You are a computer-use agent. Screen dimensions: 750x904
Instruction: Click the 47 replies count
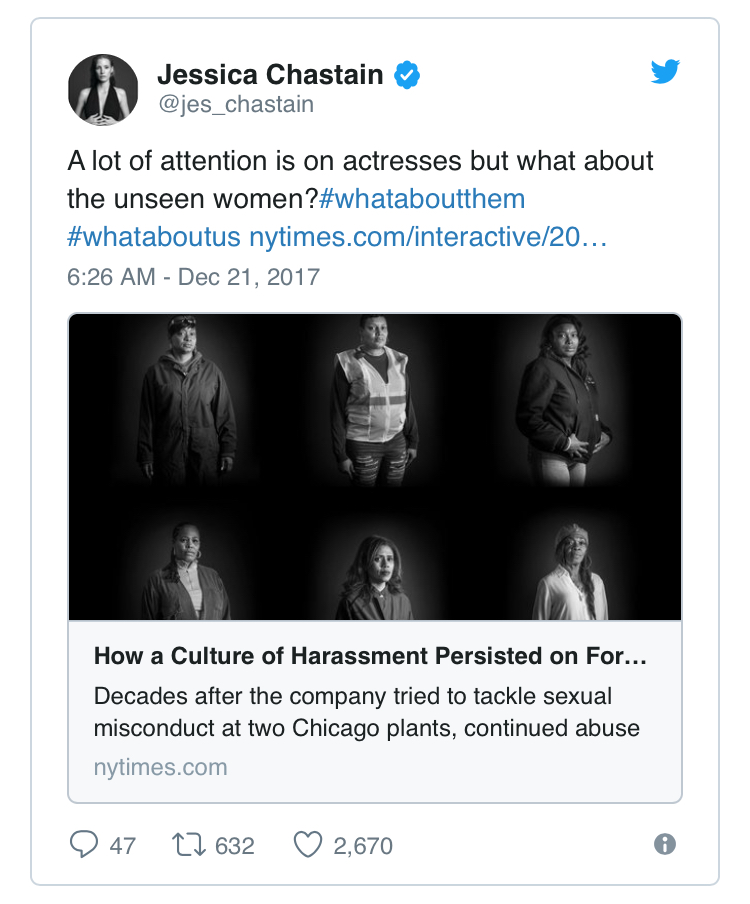(x=123, y=846)
